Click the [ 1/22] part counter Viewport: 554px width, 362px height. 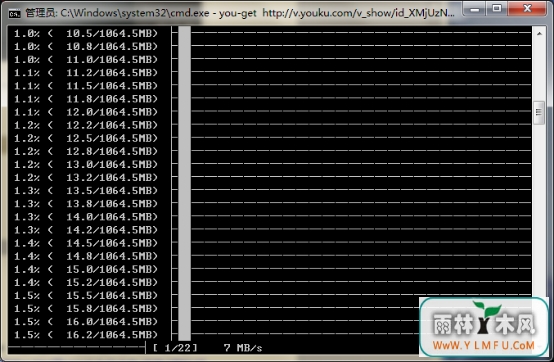click(x=175, y=348)
